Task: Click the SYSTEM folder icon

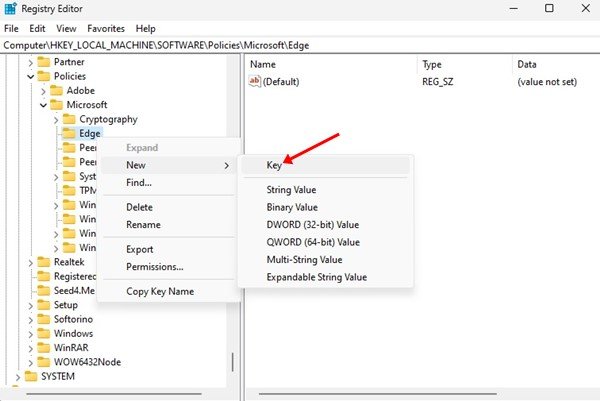Action: [x=31, y=377]
